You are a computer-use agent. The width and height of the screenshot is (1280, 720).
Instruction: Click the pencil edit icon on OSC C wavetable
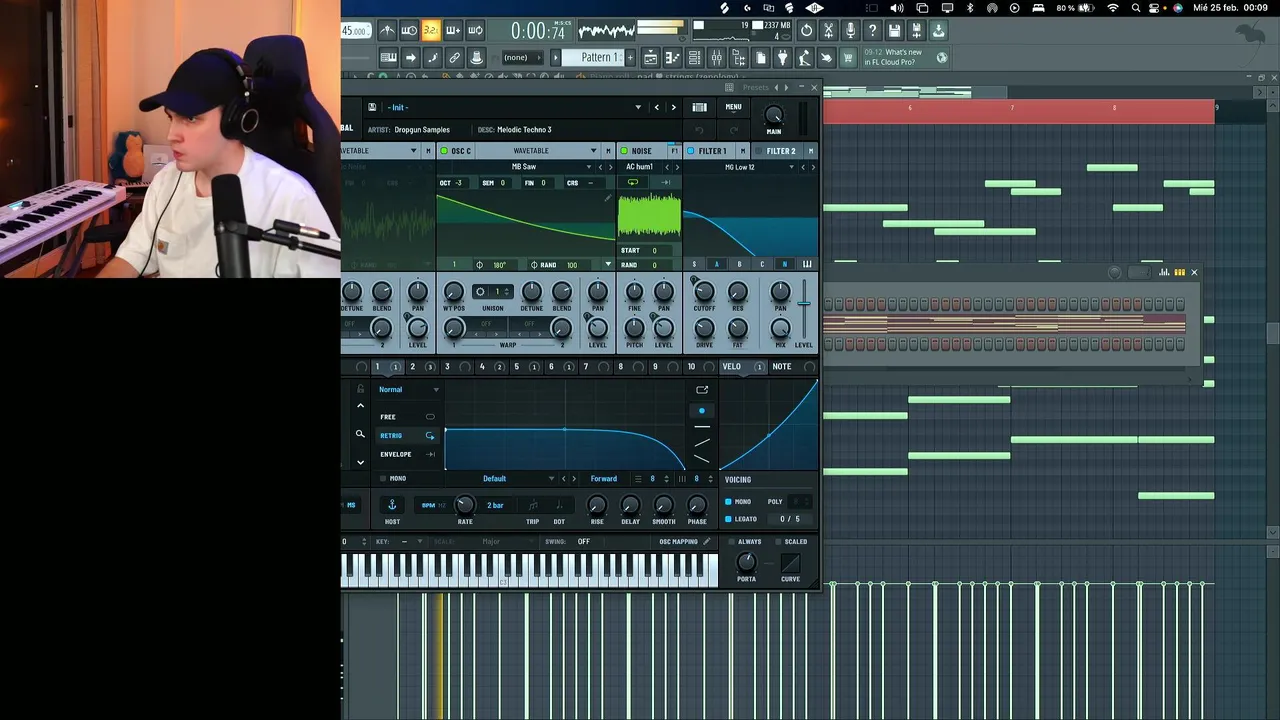(607, 198)
